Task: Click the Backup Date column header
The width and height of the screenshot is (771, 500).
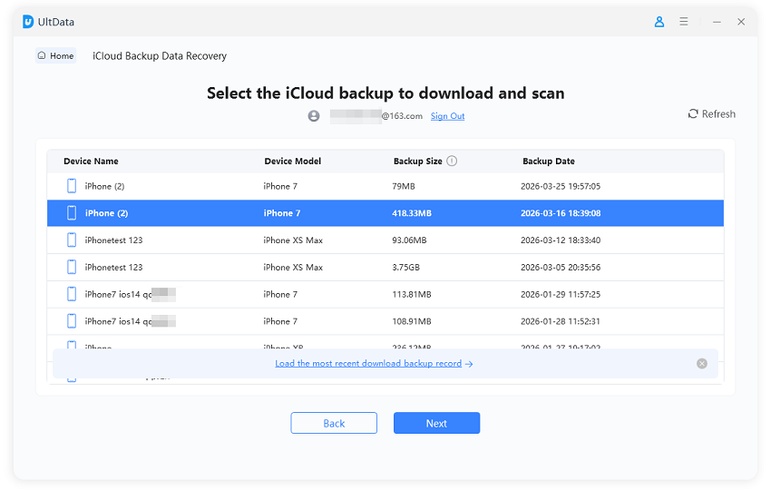Action: point(548,161)
